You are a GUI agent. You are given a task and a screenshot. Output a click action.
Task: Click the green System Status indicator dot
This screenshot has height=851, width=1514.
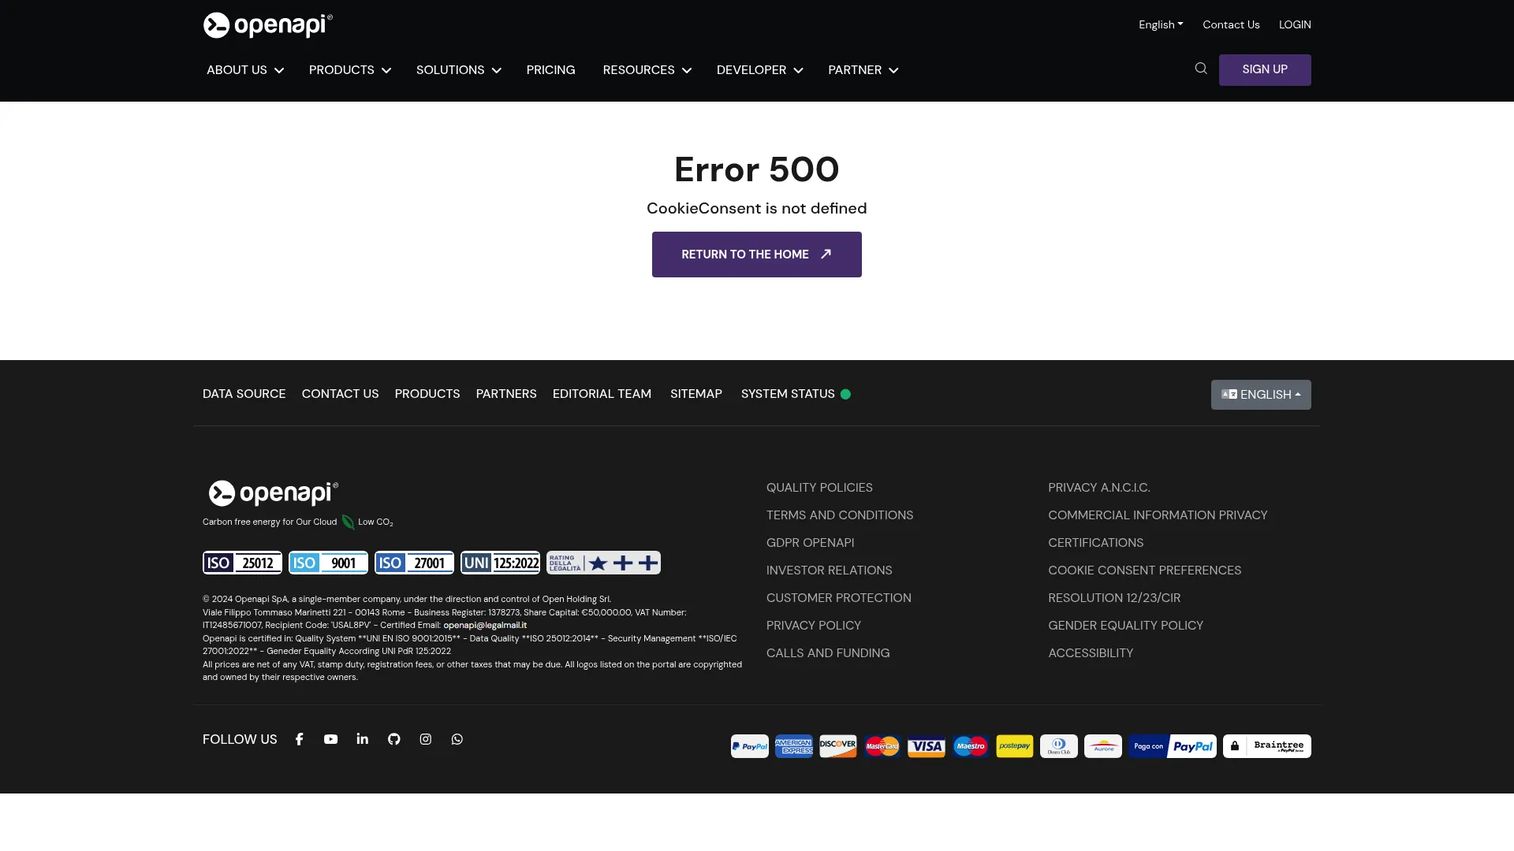click(846, 394)
